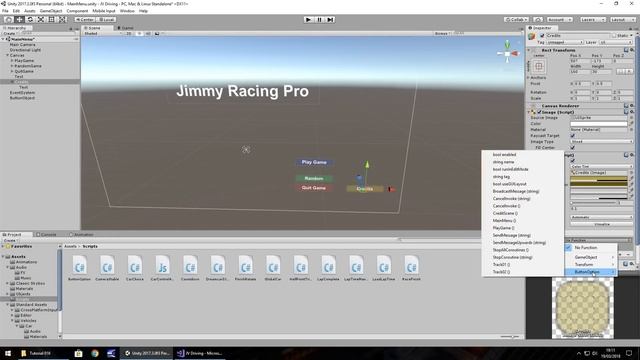Open the Cloud services icon
The height and width of the screenshot is (360, 640).
tap(538, 19)
